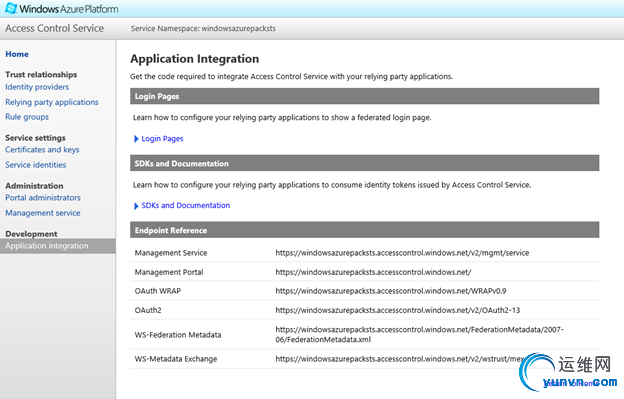The height and width of the screenshot is (399, 624).
Task: Select Application integration sidebar item
Action: (58, 246)
